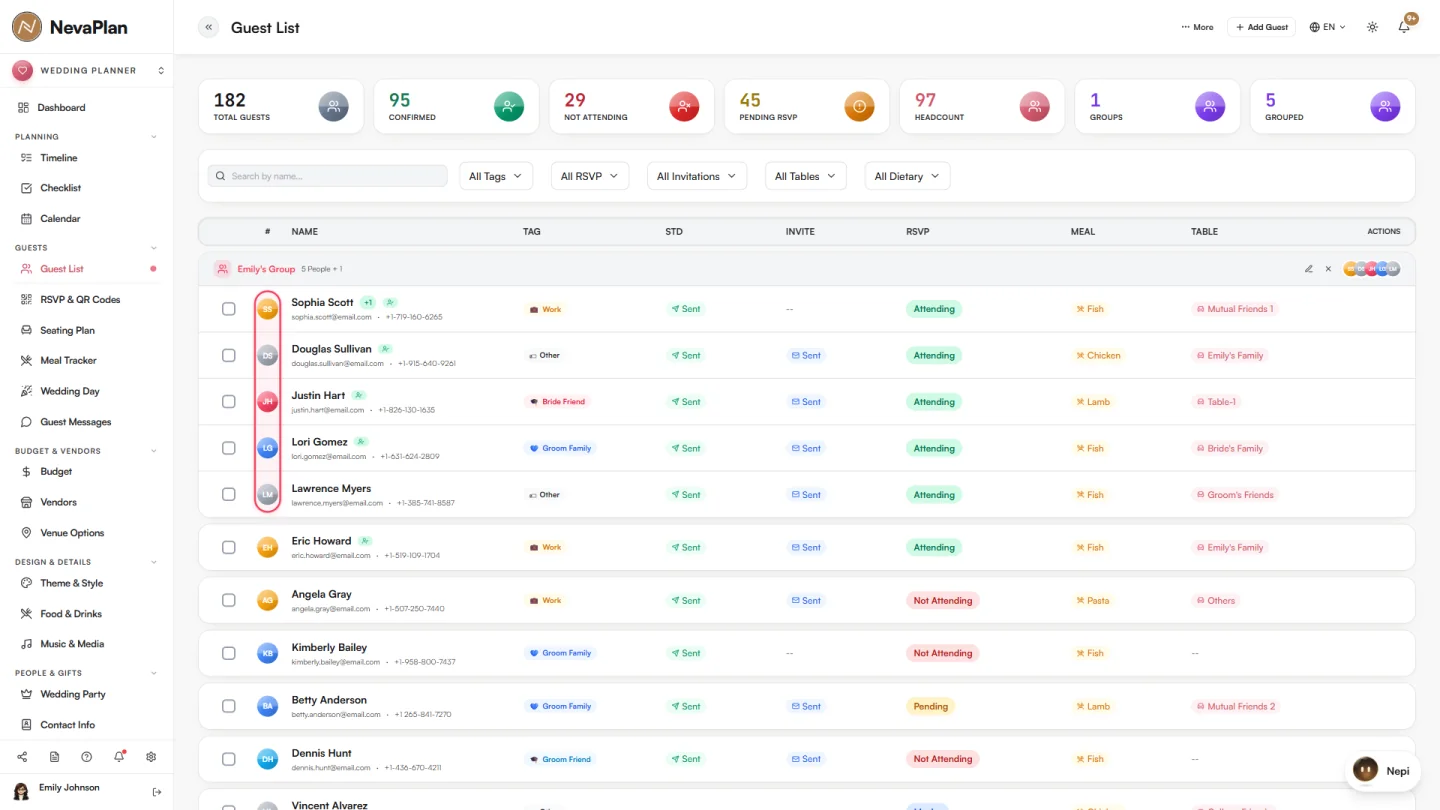Image resolution: width=1440 pixels, height=810 pixels.
Task: Click the Attending badge for Sophia Scott
Action: tap(934, 309)
